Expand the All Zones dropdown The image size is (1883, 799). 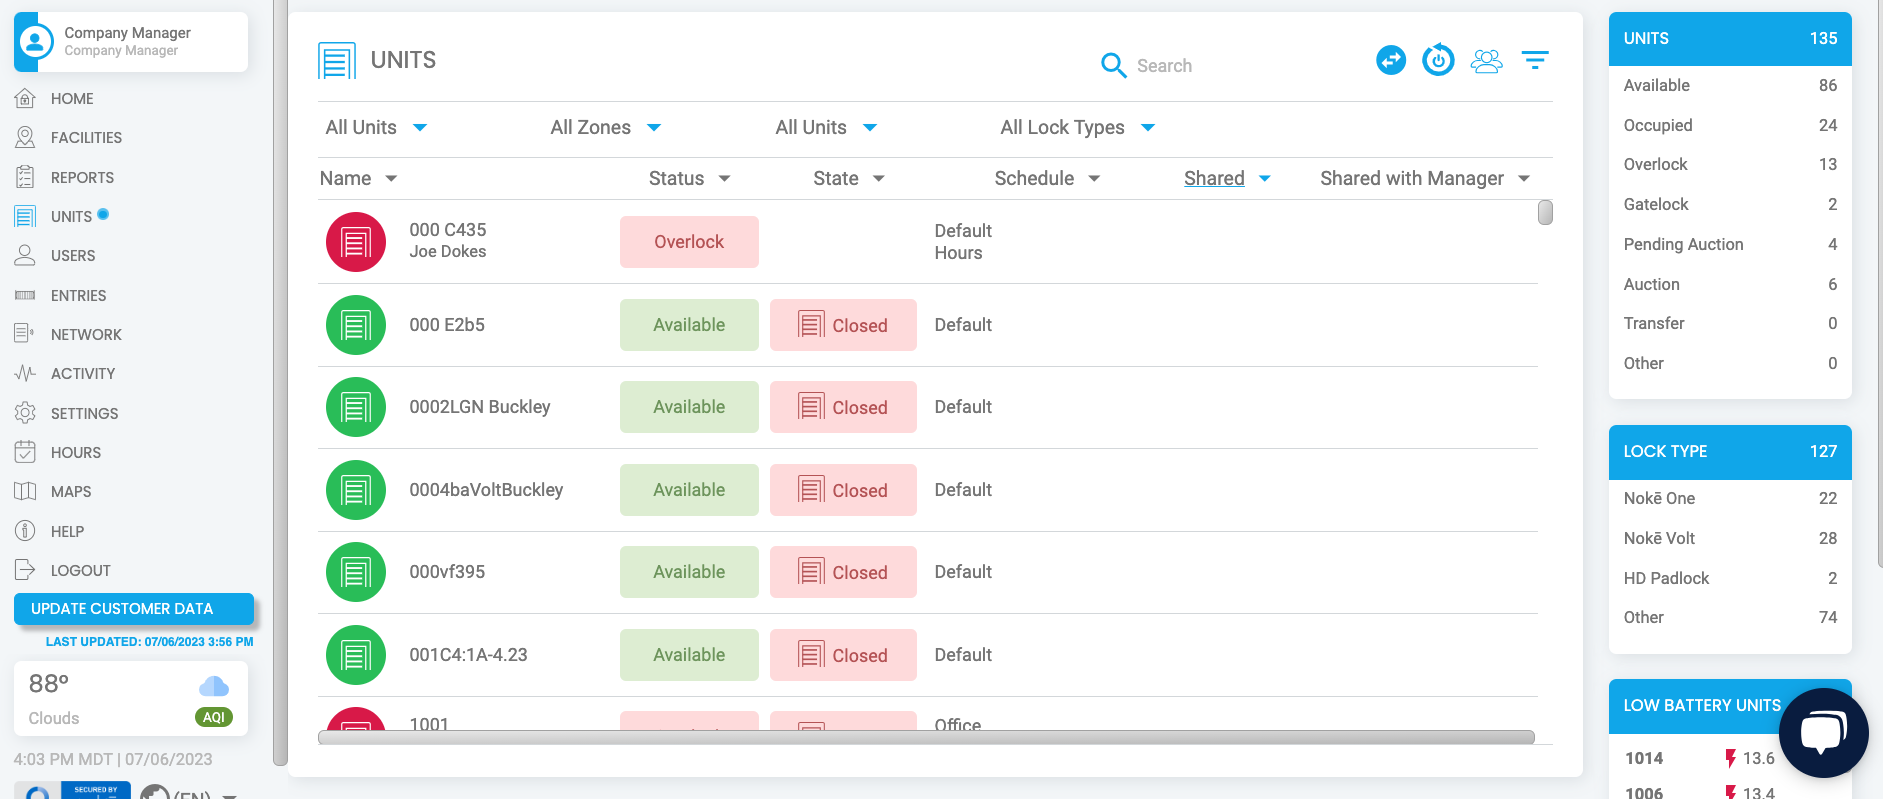(x=605, y=128)
